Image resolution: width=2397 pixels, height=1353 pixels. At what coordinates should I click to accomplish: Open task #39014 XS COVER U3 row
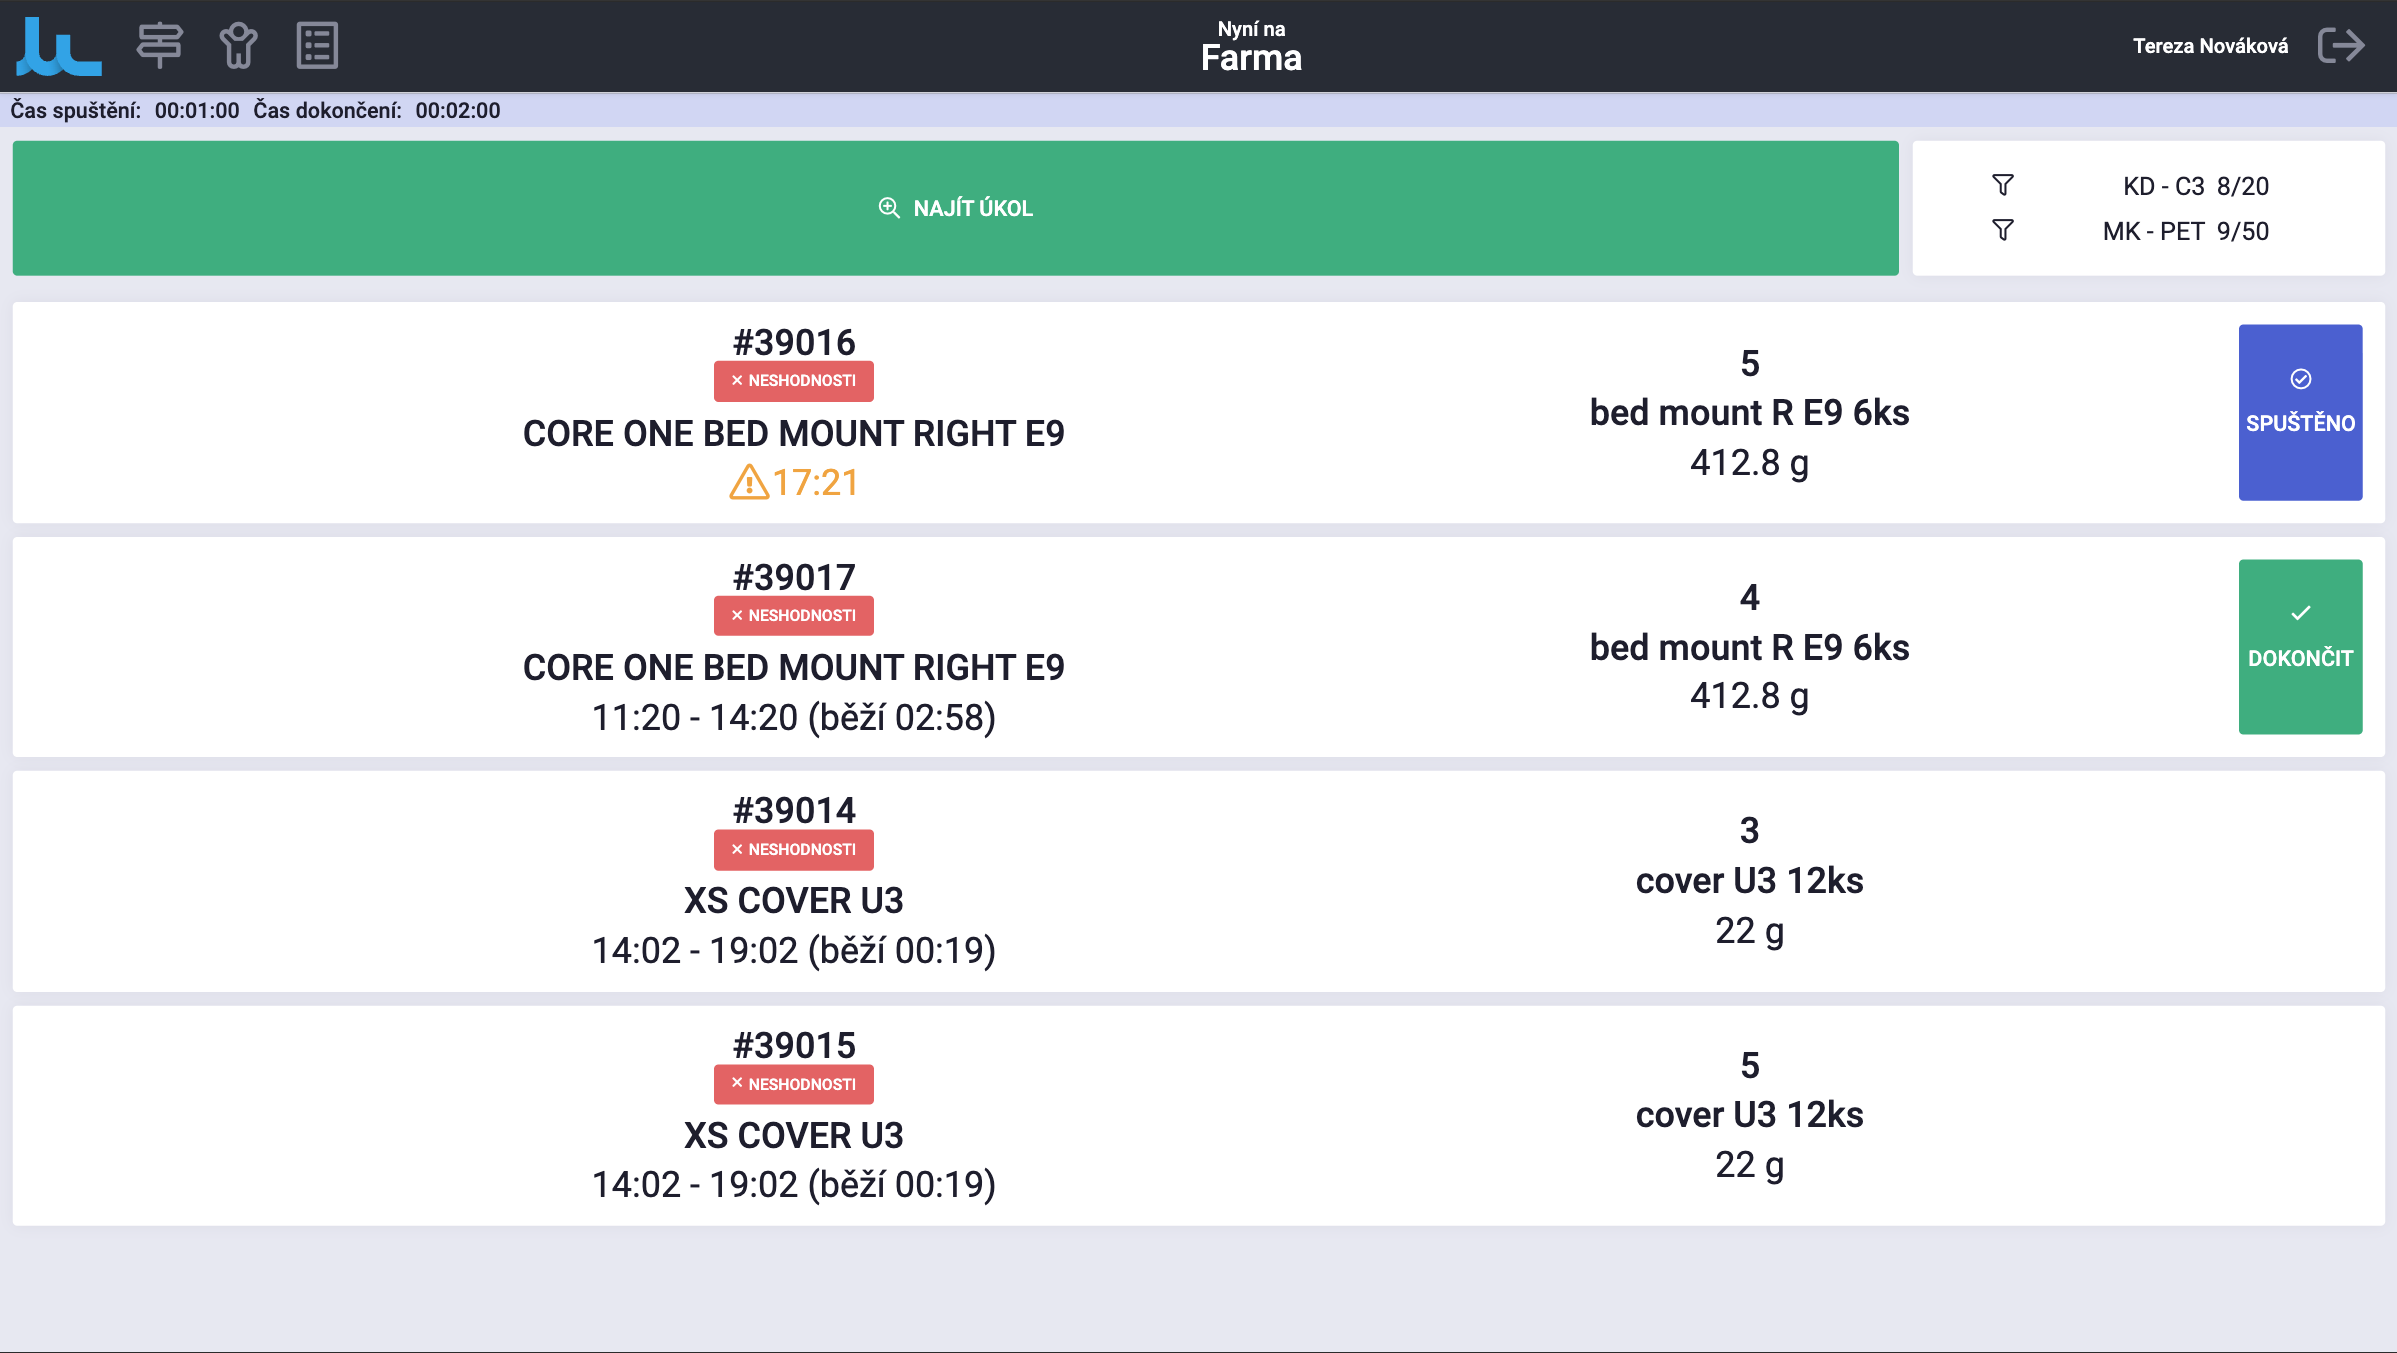click(1198, 881)
